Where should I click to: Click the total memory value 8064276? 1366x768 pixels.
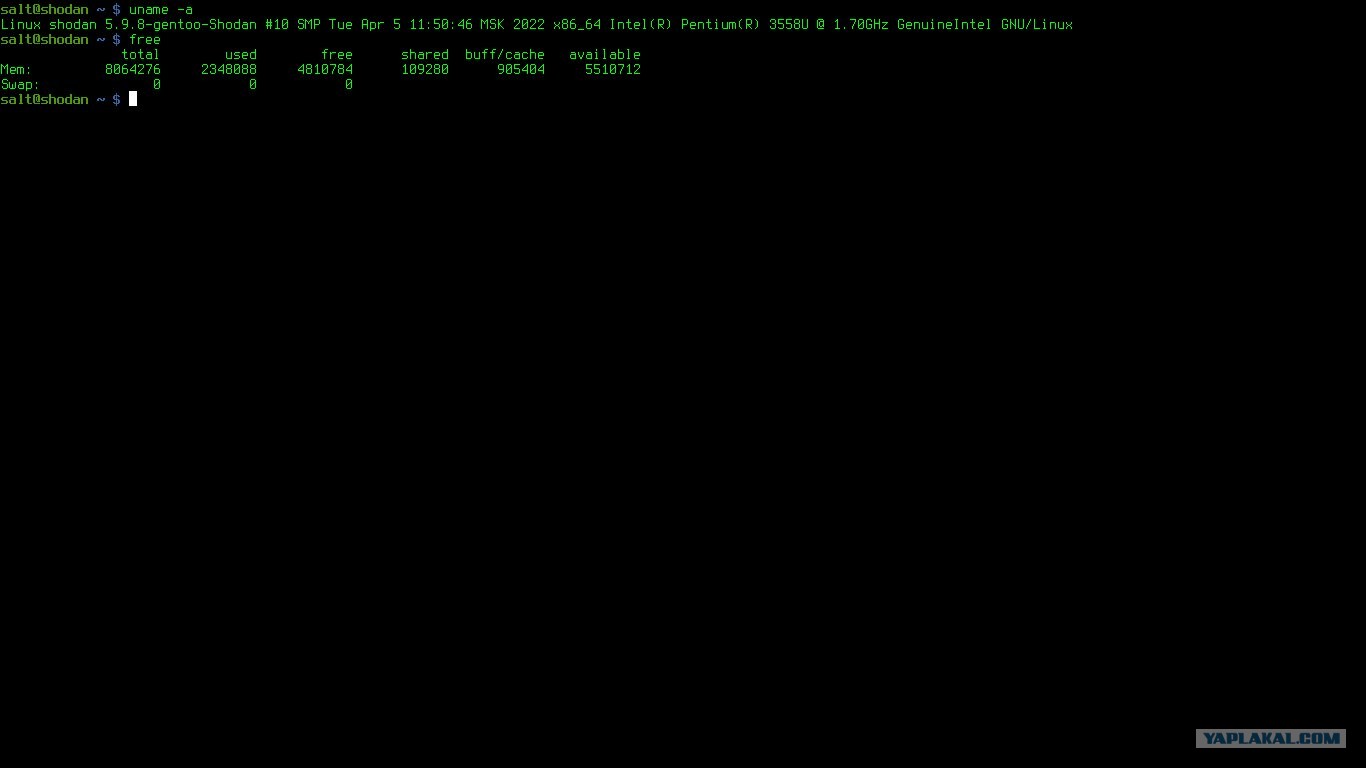click(x=133, y=69)
